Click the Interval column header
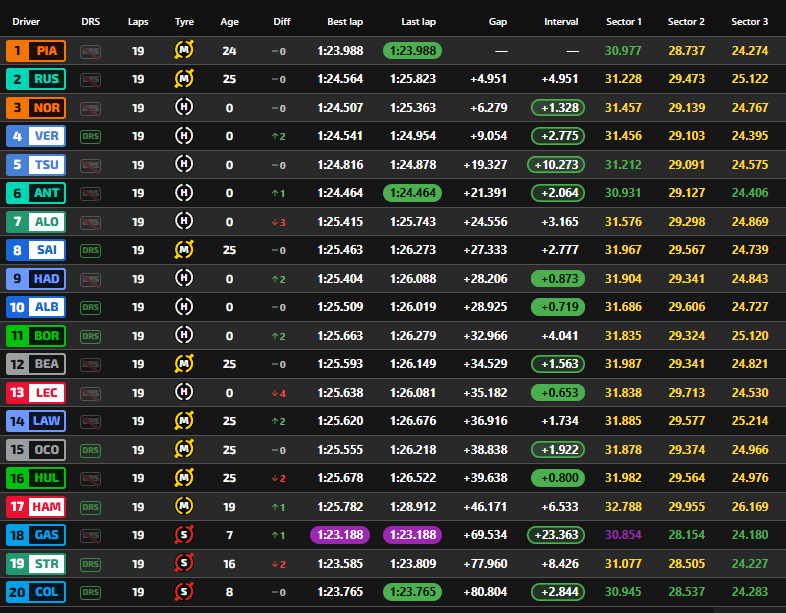Viewport: 786px width, 613px height. click(x=561, y=21)
